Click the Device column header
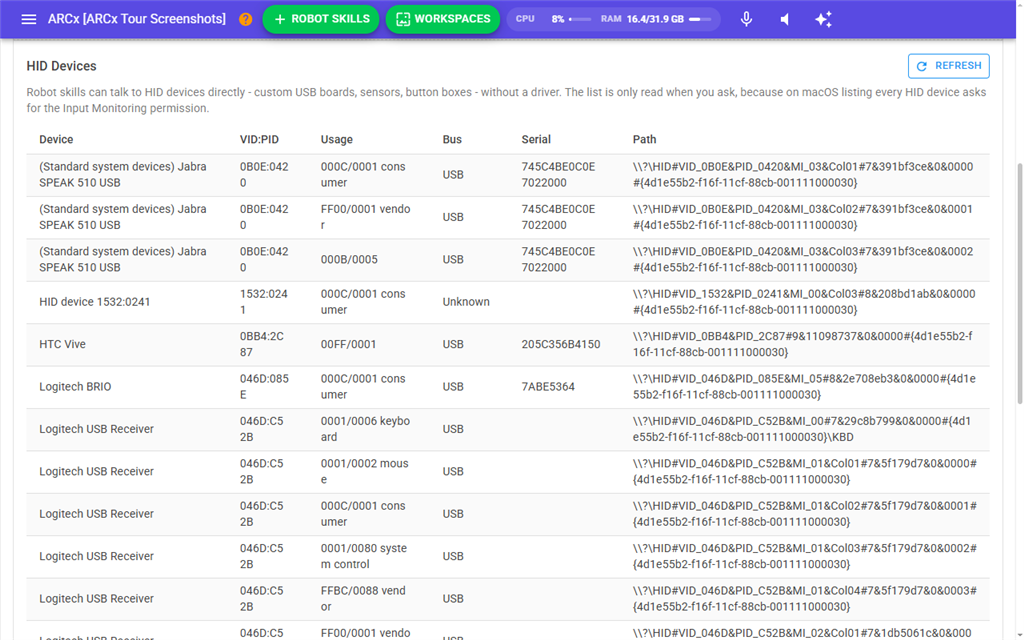1024x640 pixels. (56, 139)
